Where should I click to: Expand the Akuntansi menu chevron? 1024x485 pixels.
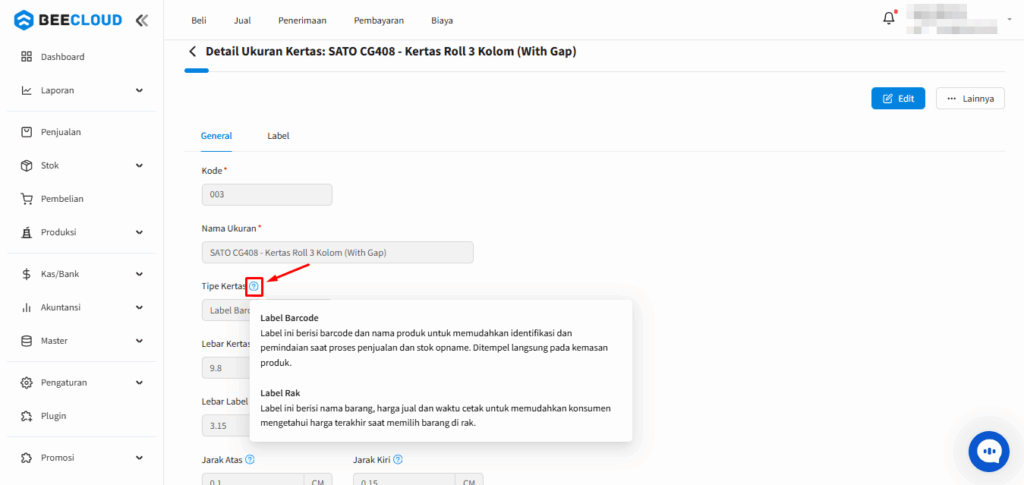139,307
